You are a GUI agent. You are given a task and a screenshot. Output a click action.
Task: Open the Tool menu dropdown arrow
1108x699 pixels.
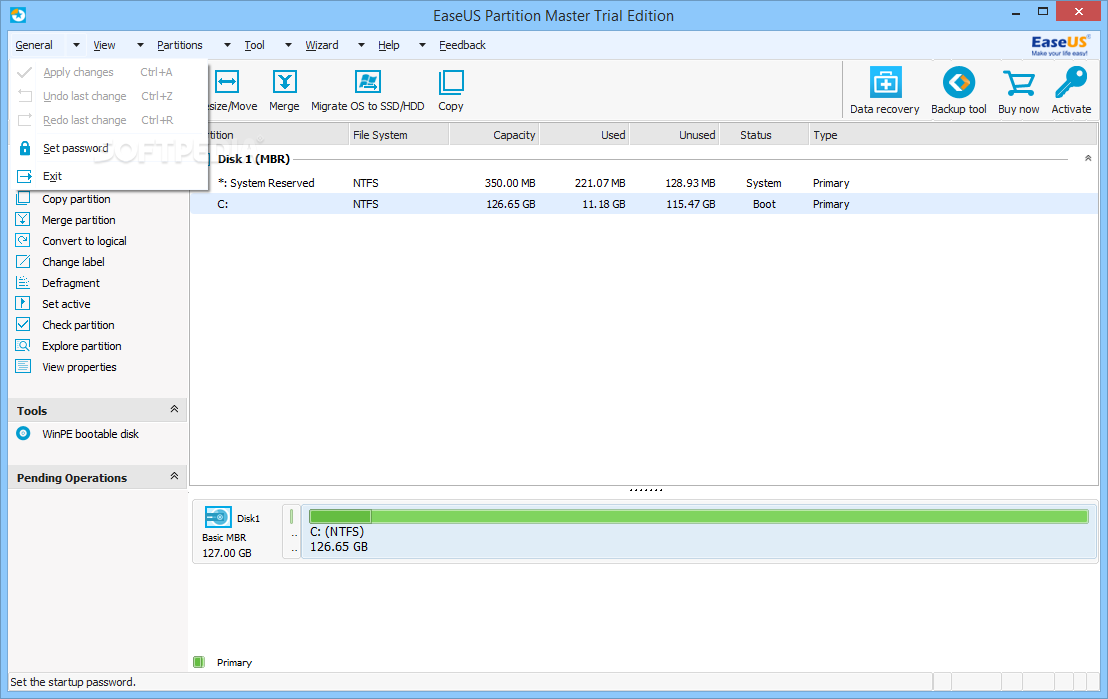click(288, 45)
